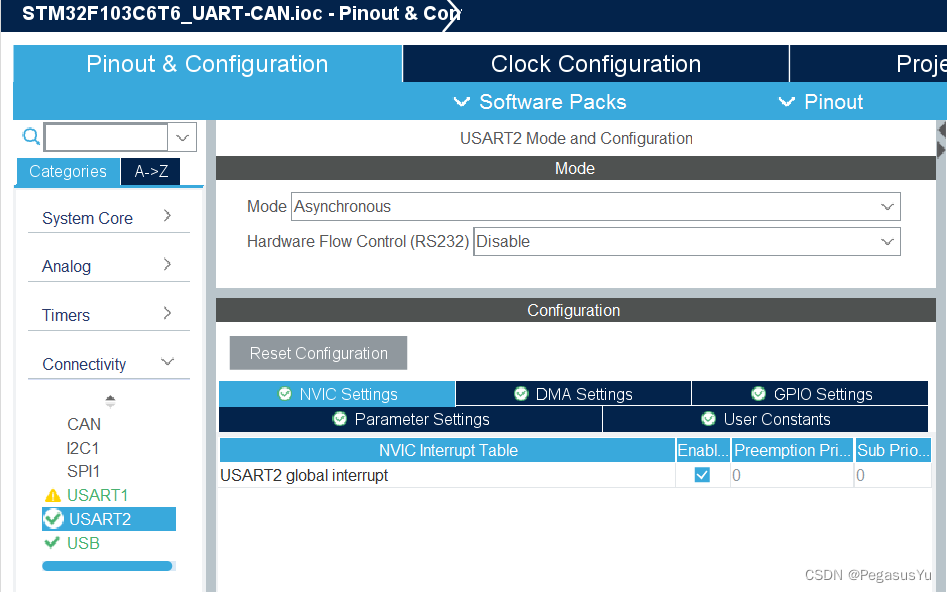Click the Parameter Settings tab status icon

click(x=339, y=419)
